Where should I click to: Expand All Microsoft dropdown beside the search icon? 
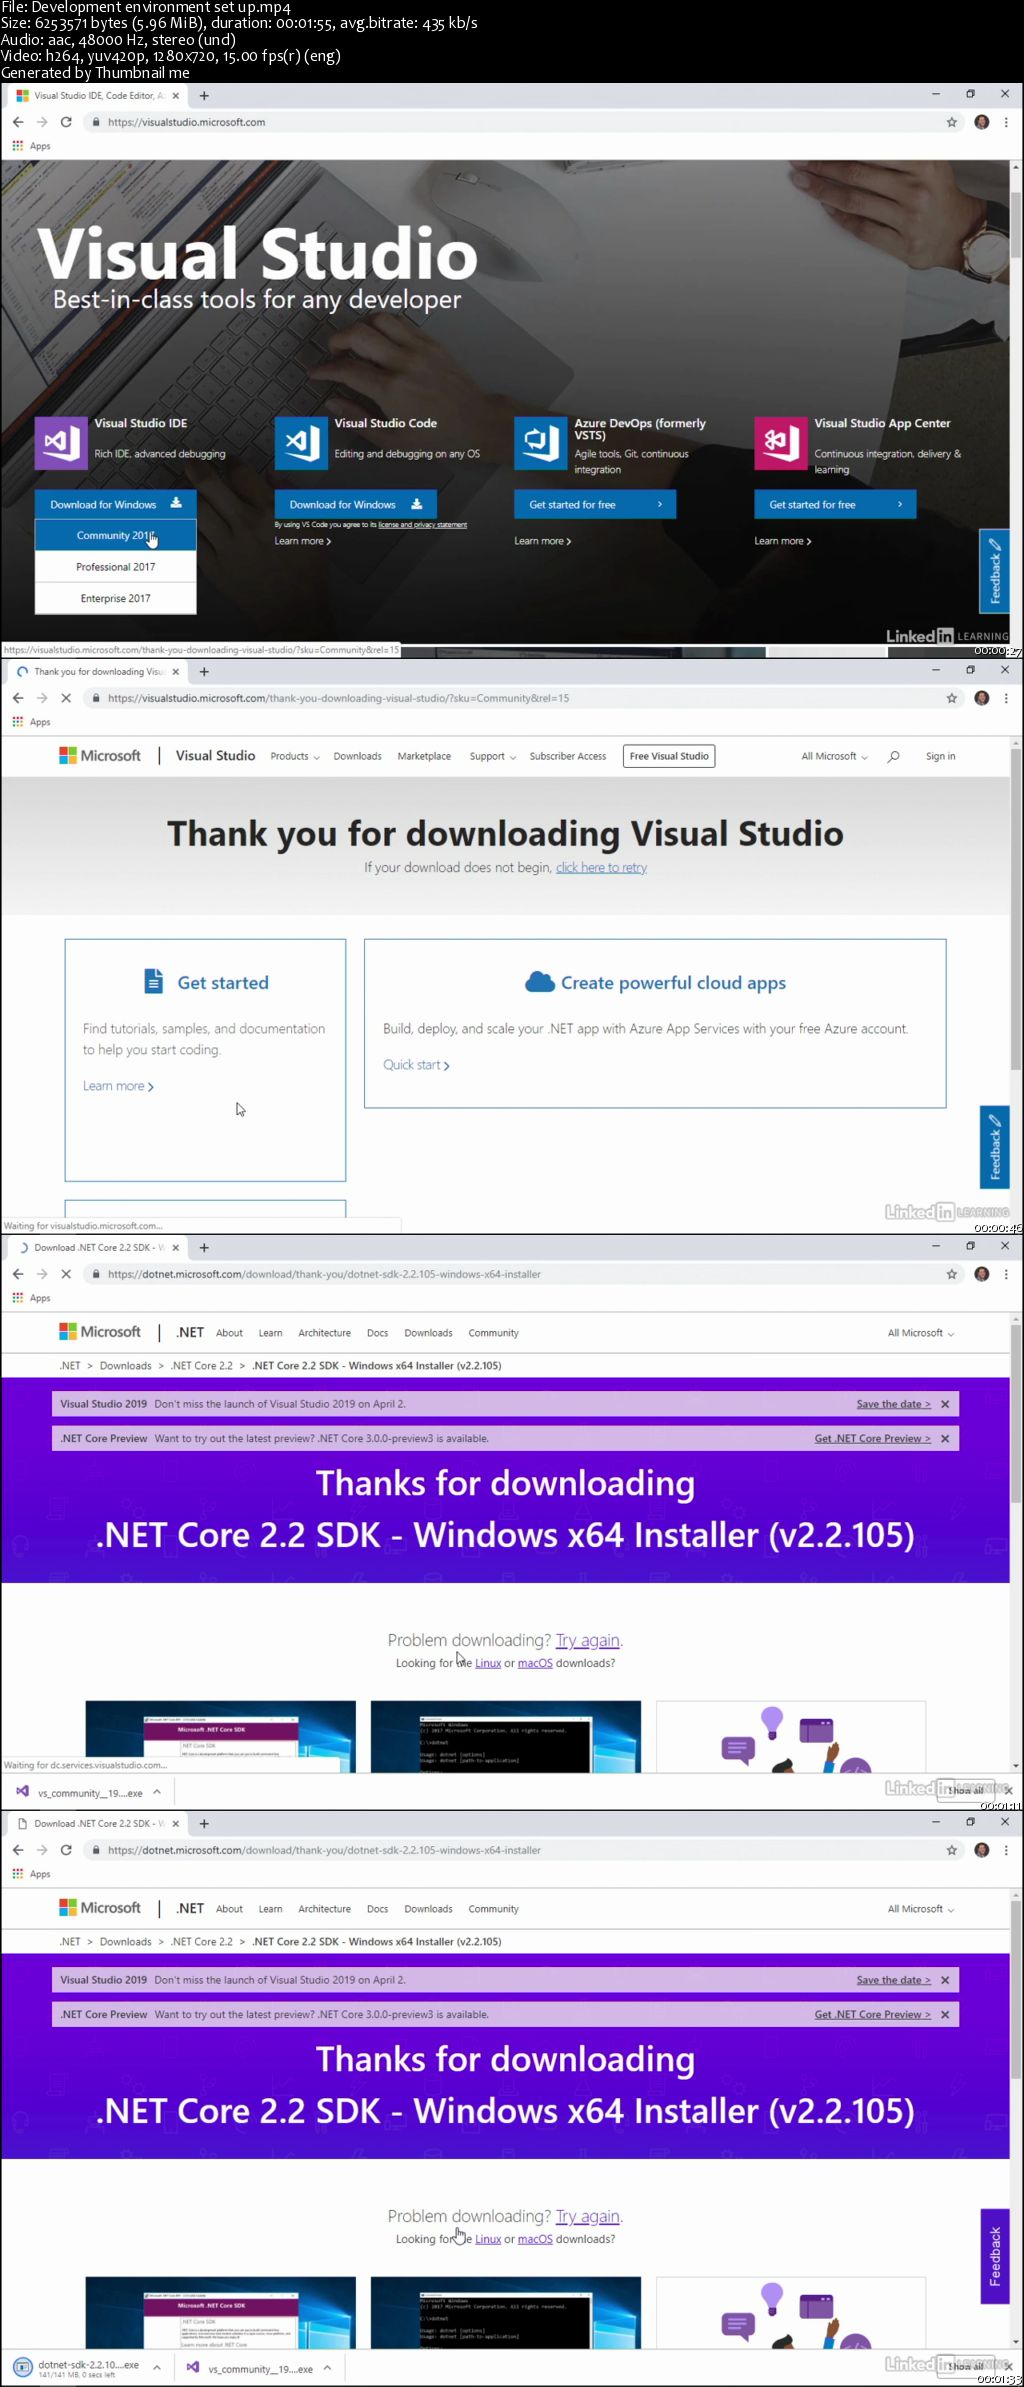834,756
